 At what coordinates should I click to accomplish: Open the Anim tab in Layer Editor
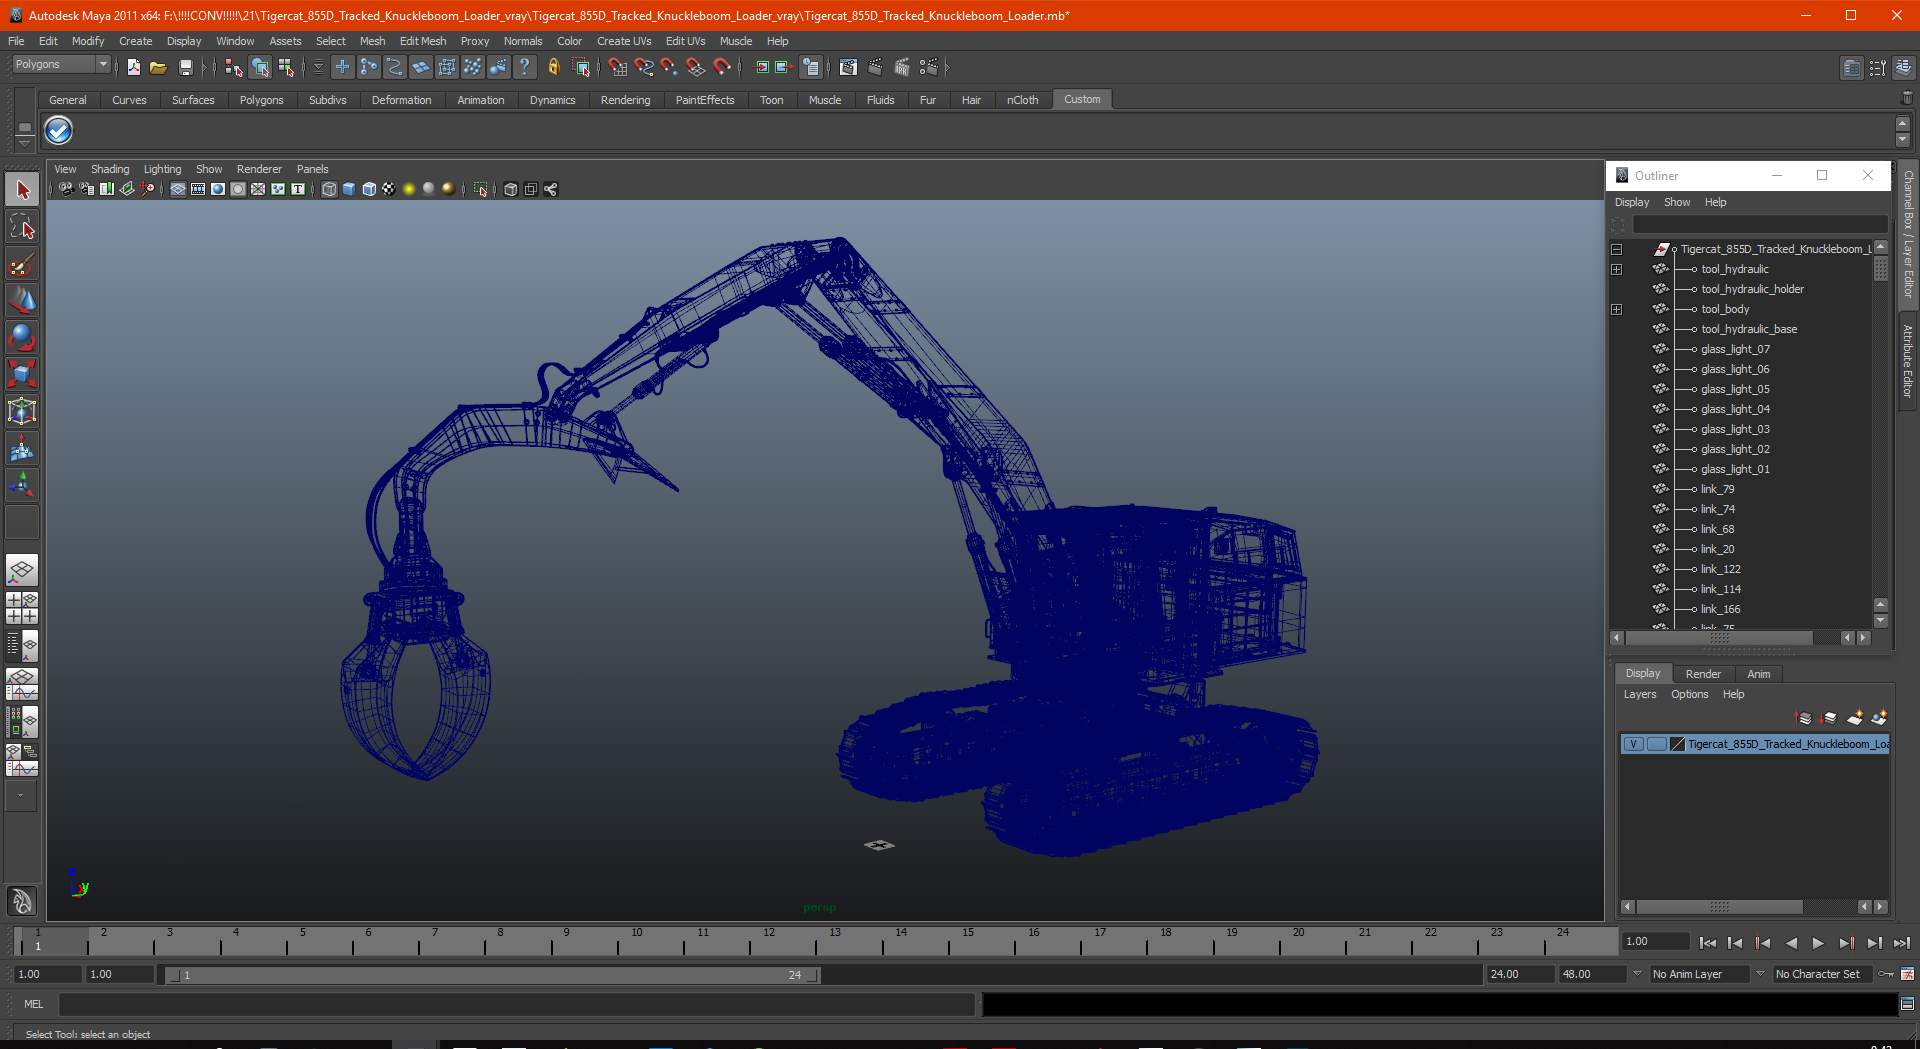click(x=1759, y=674)
